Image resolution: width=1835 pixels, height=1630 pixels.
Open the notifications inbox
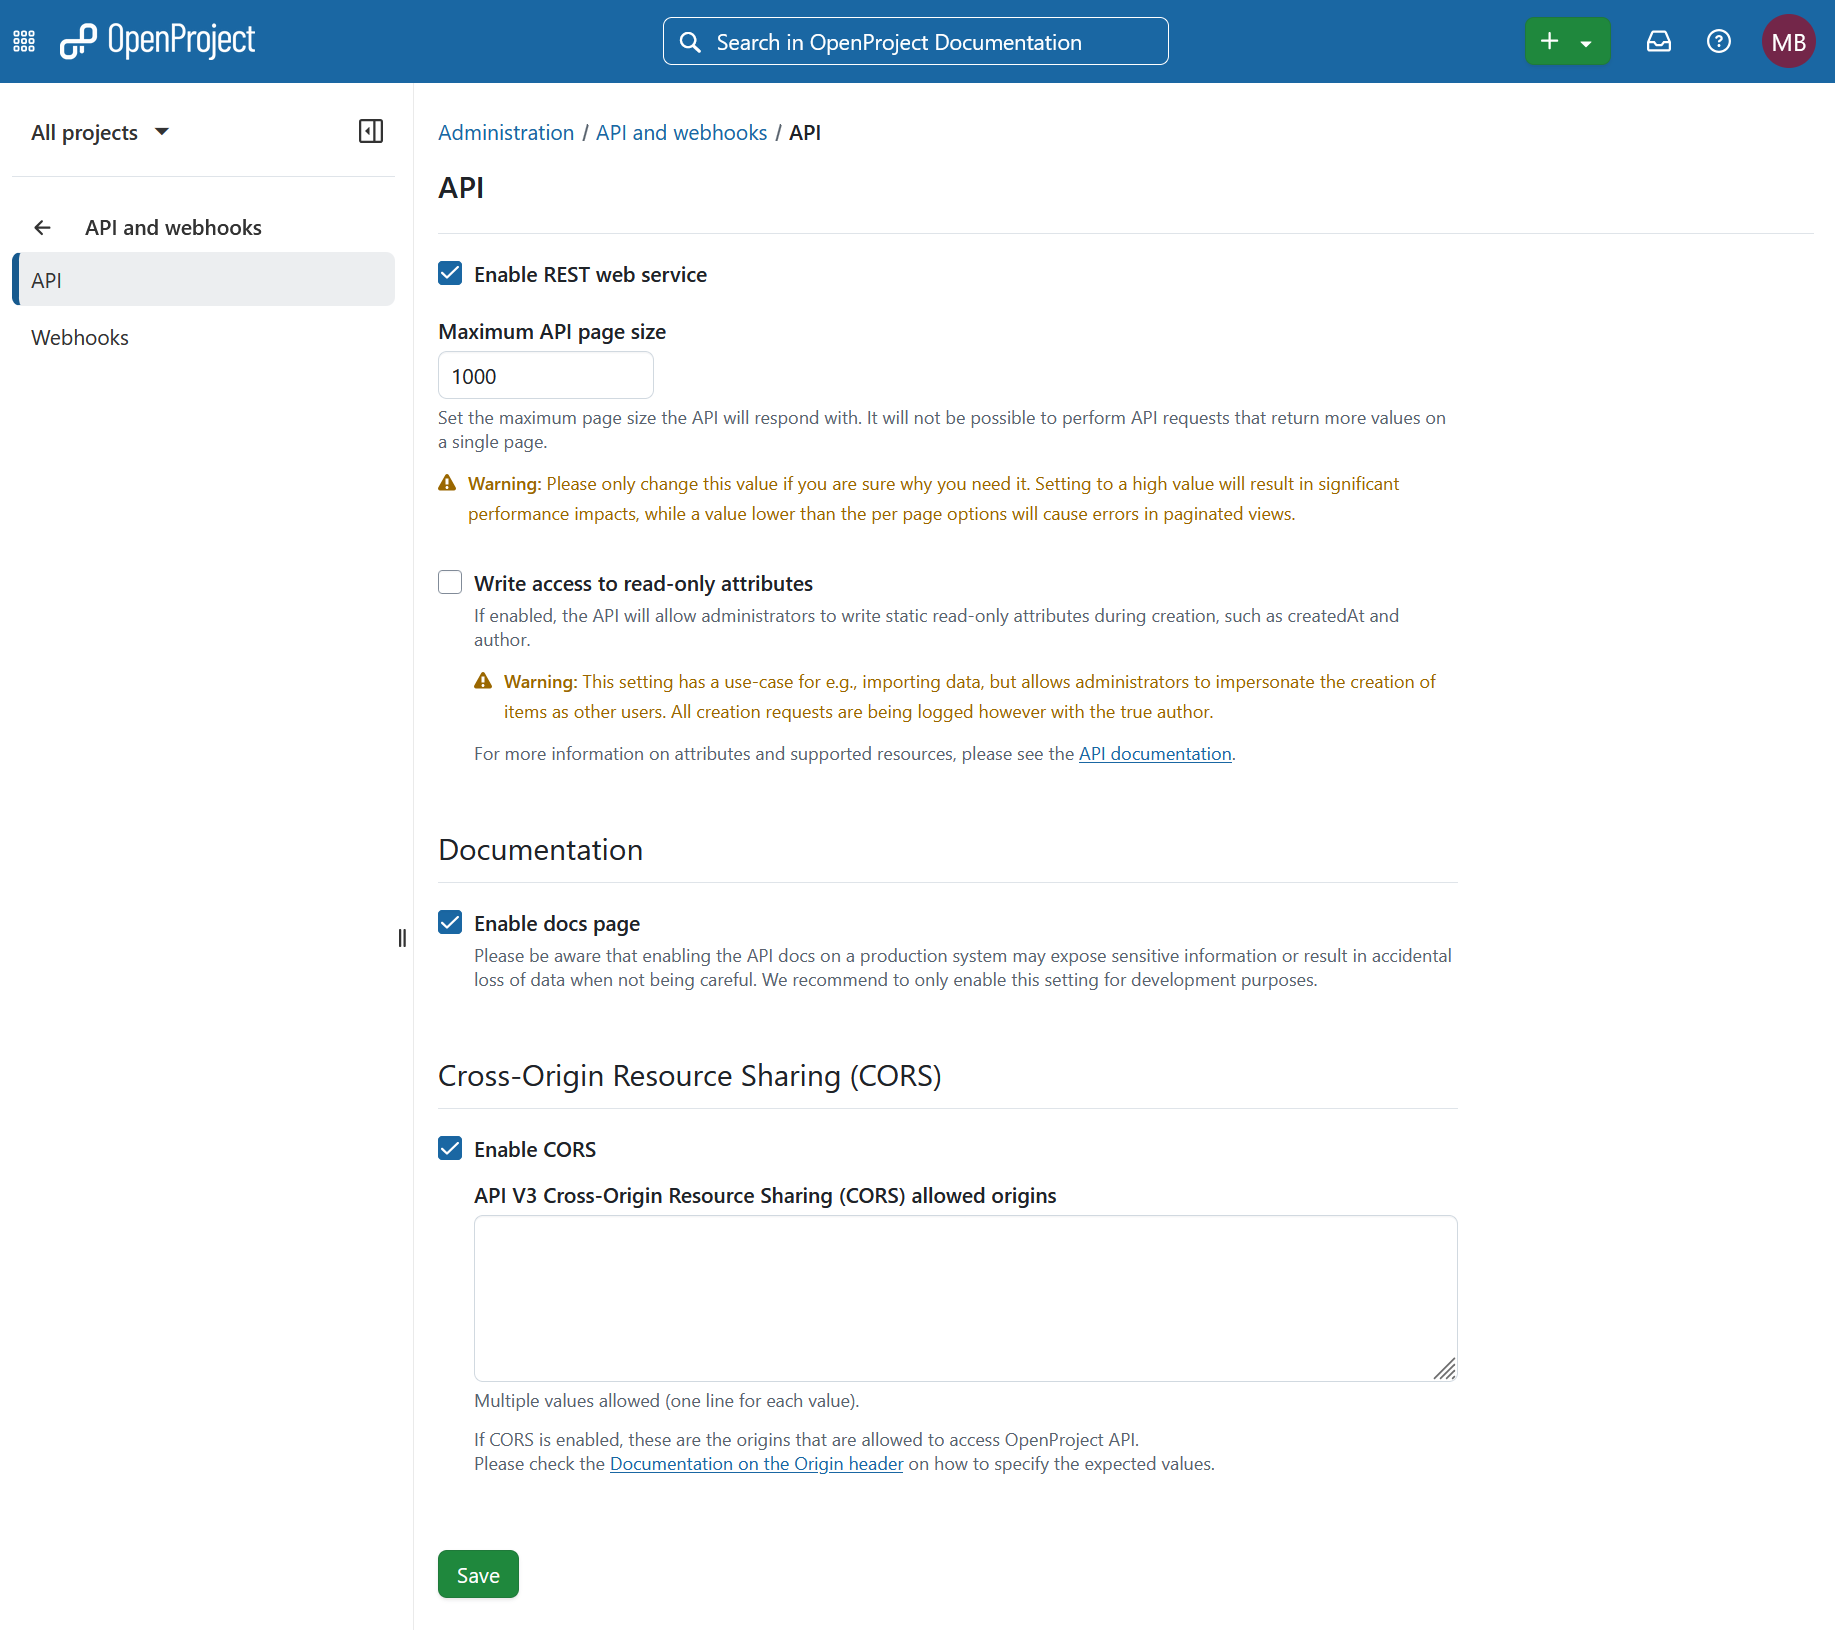[x=1659, y=41]
